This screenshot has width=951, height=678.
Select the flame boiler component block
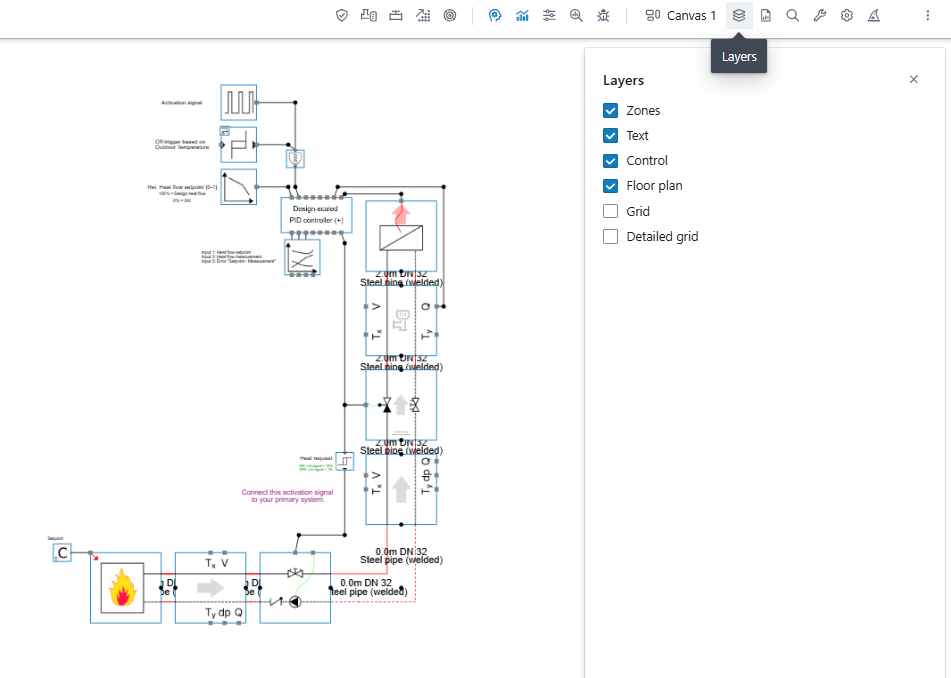[125, 588]
